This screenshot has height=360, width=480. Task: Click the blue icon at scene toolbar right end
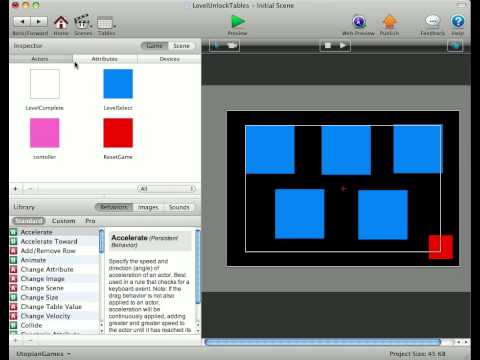pyautogui.click(x=455, y=46)
